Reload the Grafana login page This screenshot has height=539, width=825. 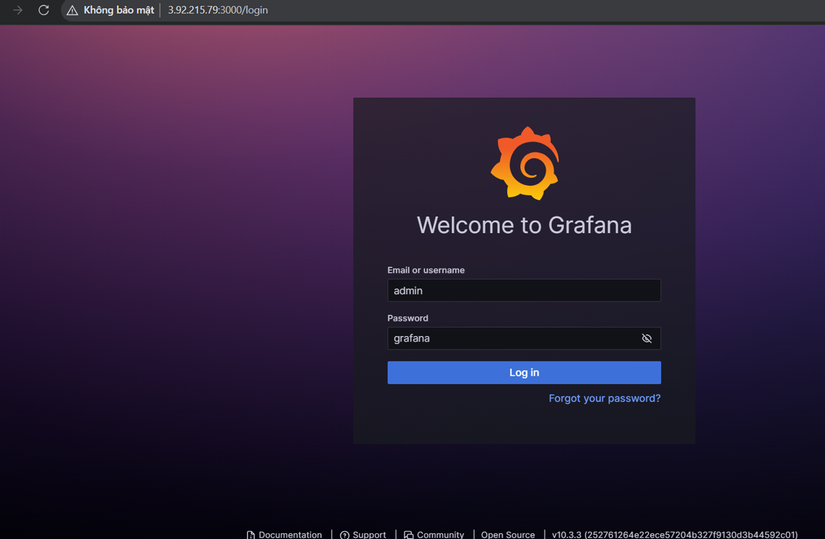(x=44, y=10)
